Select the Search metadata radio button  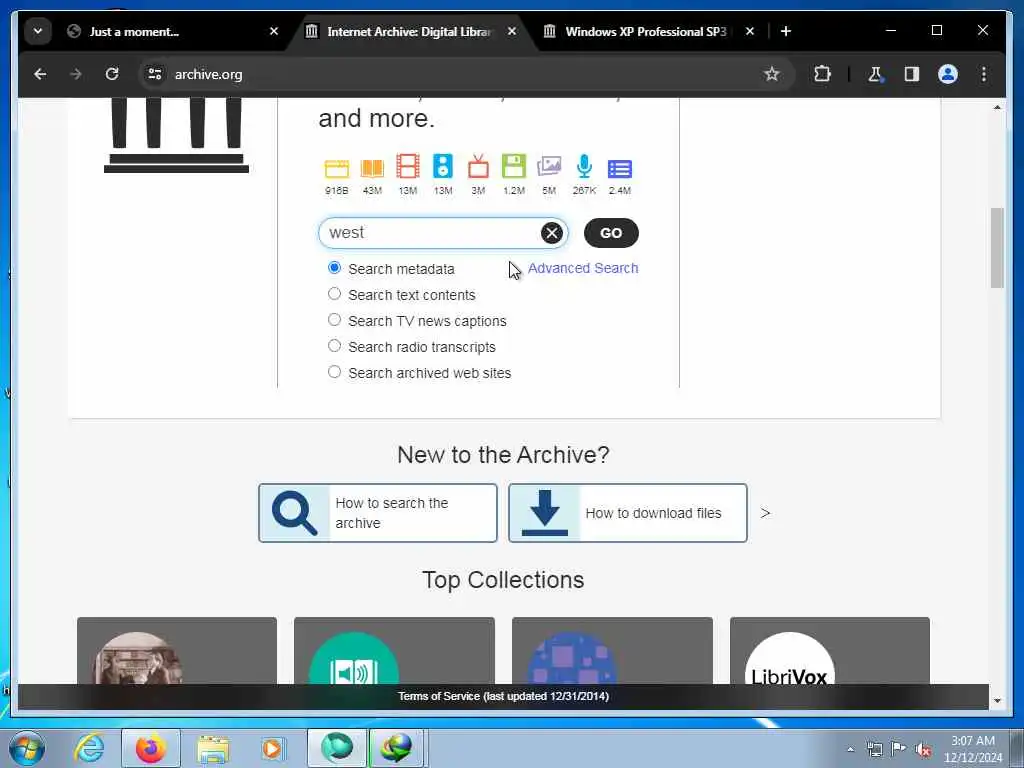point(334,268)
